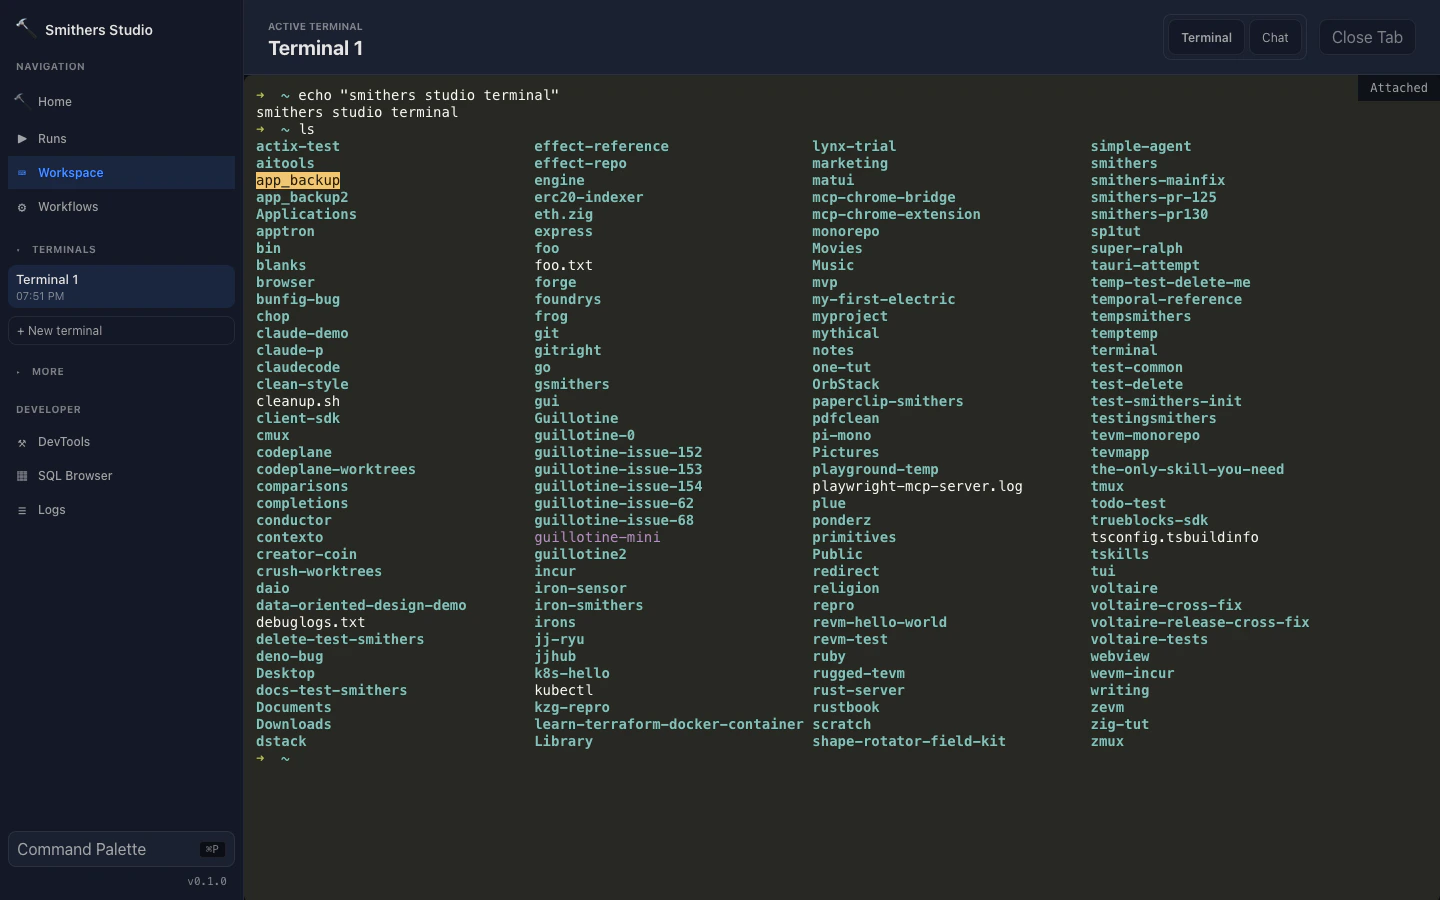Click the temp-test-delete-me entry
The width and height of the screenshot is (1440, 900).
(1170, 282)
